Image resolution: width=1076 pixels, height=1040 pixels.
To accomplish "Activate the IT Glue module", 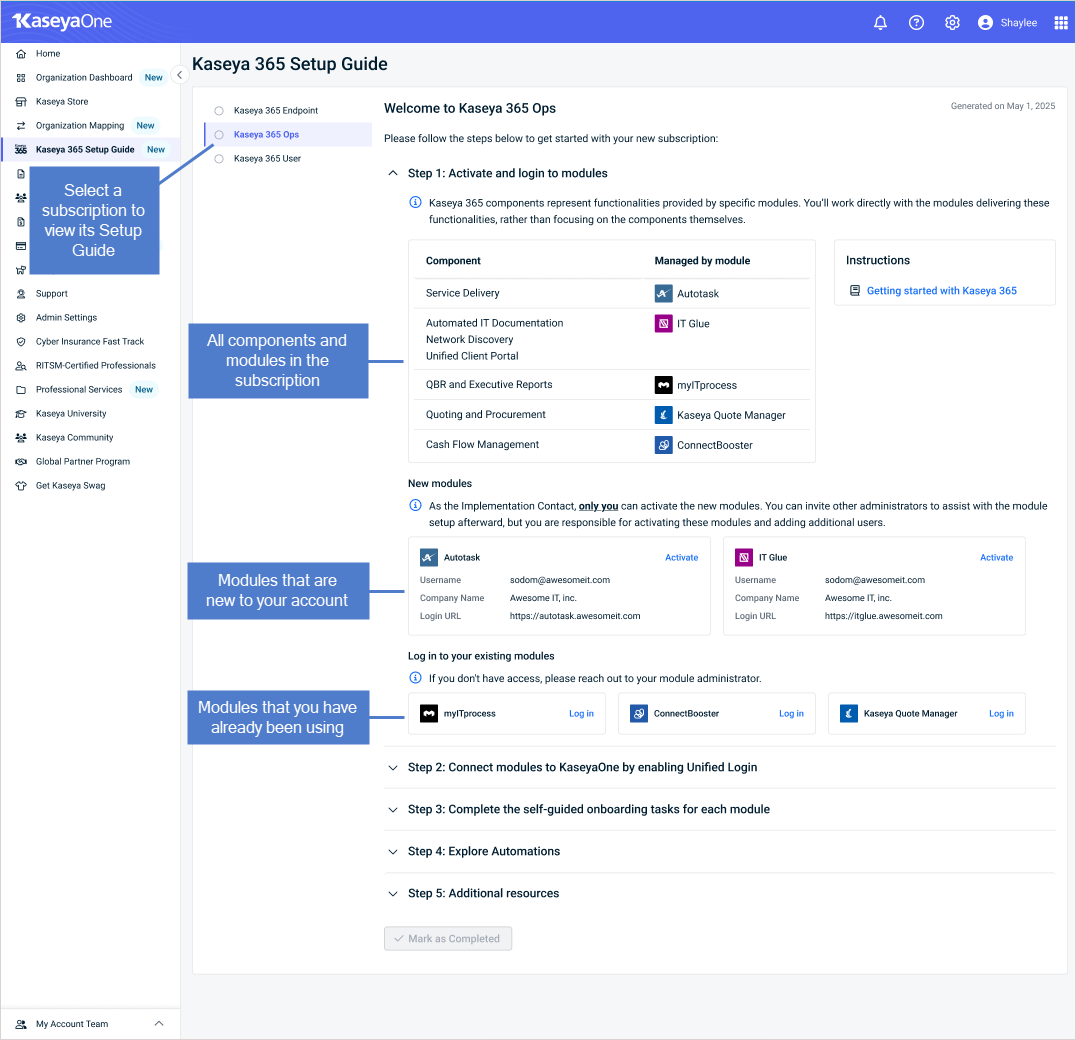I will (996, 558).
